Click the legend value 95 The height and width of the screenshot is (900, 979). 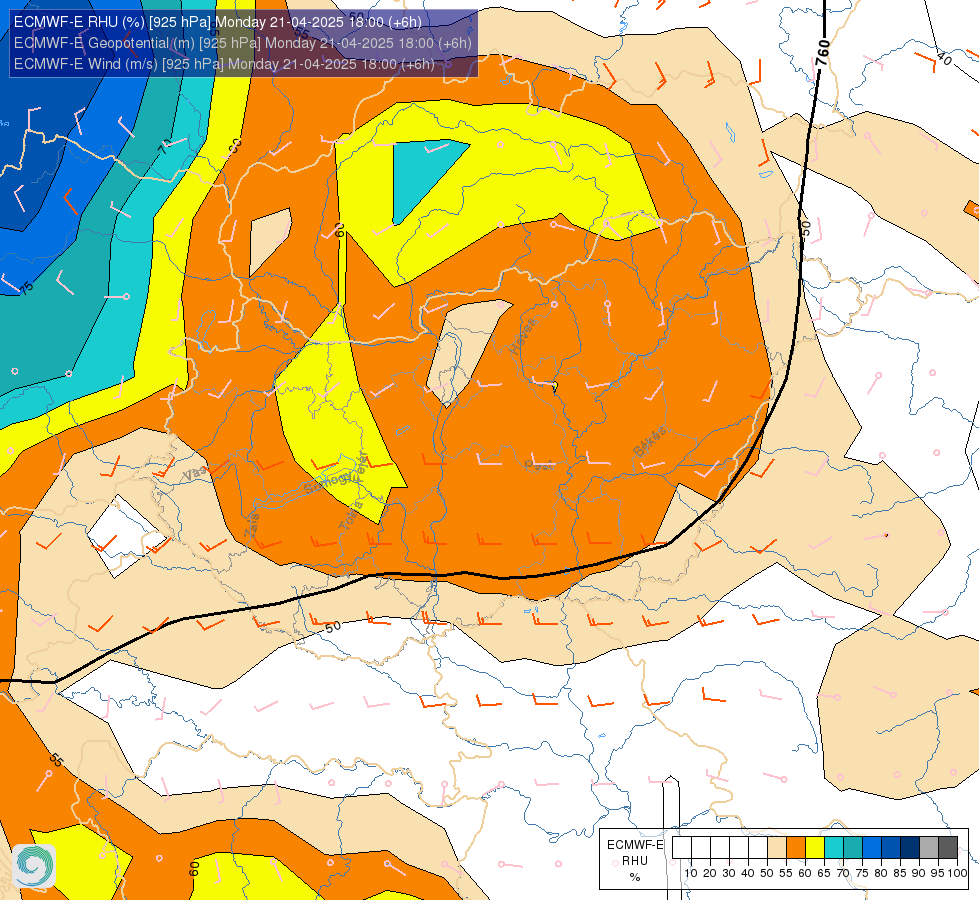coord(937,873)
